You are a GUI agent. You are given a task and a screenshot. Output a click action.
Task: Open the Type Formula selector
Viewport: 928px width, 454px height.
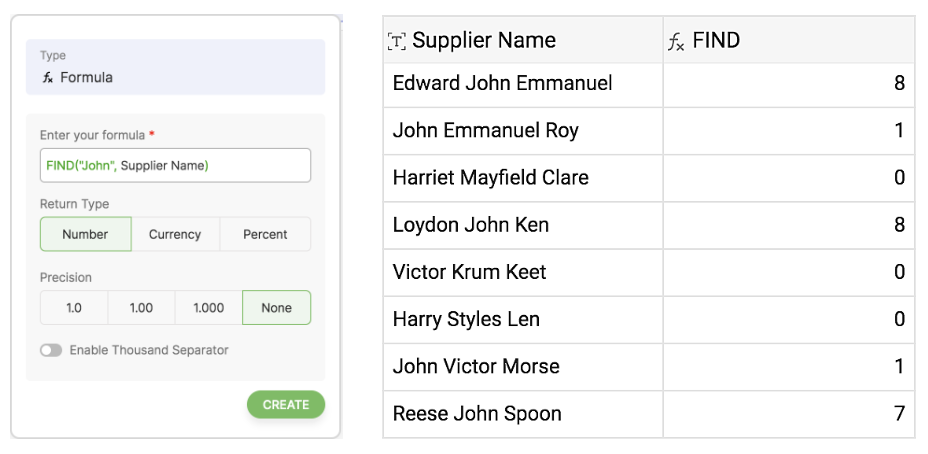175,67
